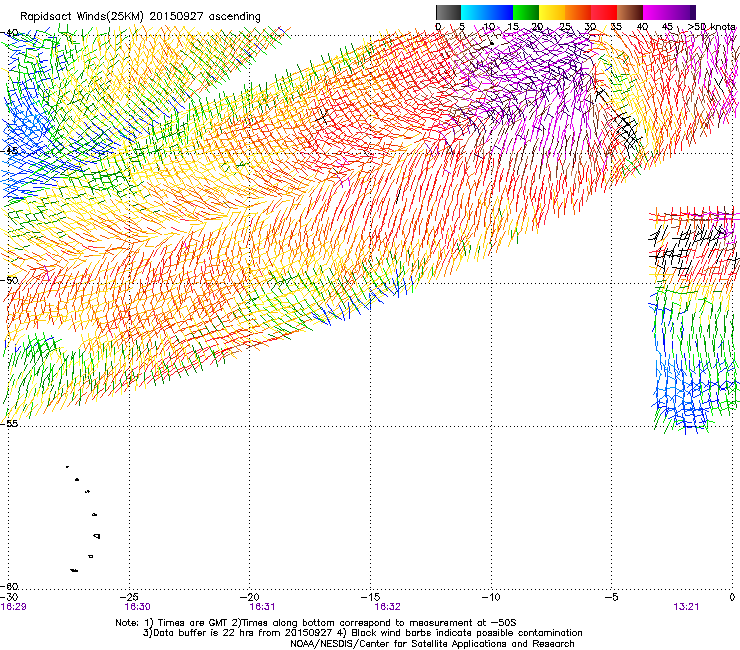The image size is (740, 650).
Task: Click the purple 16:30 time stamp
Action: click(137, 607)
